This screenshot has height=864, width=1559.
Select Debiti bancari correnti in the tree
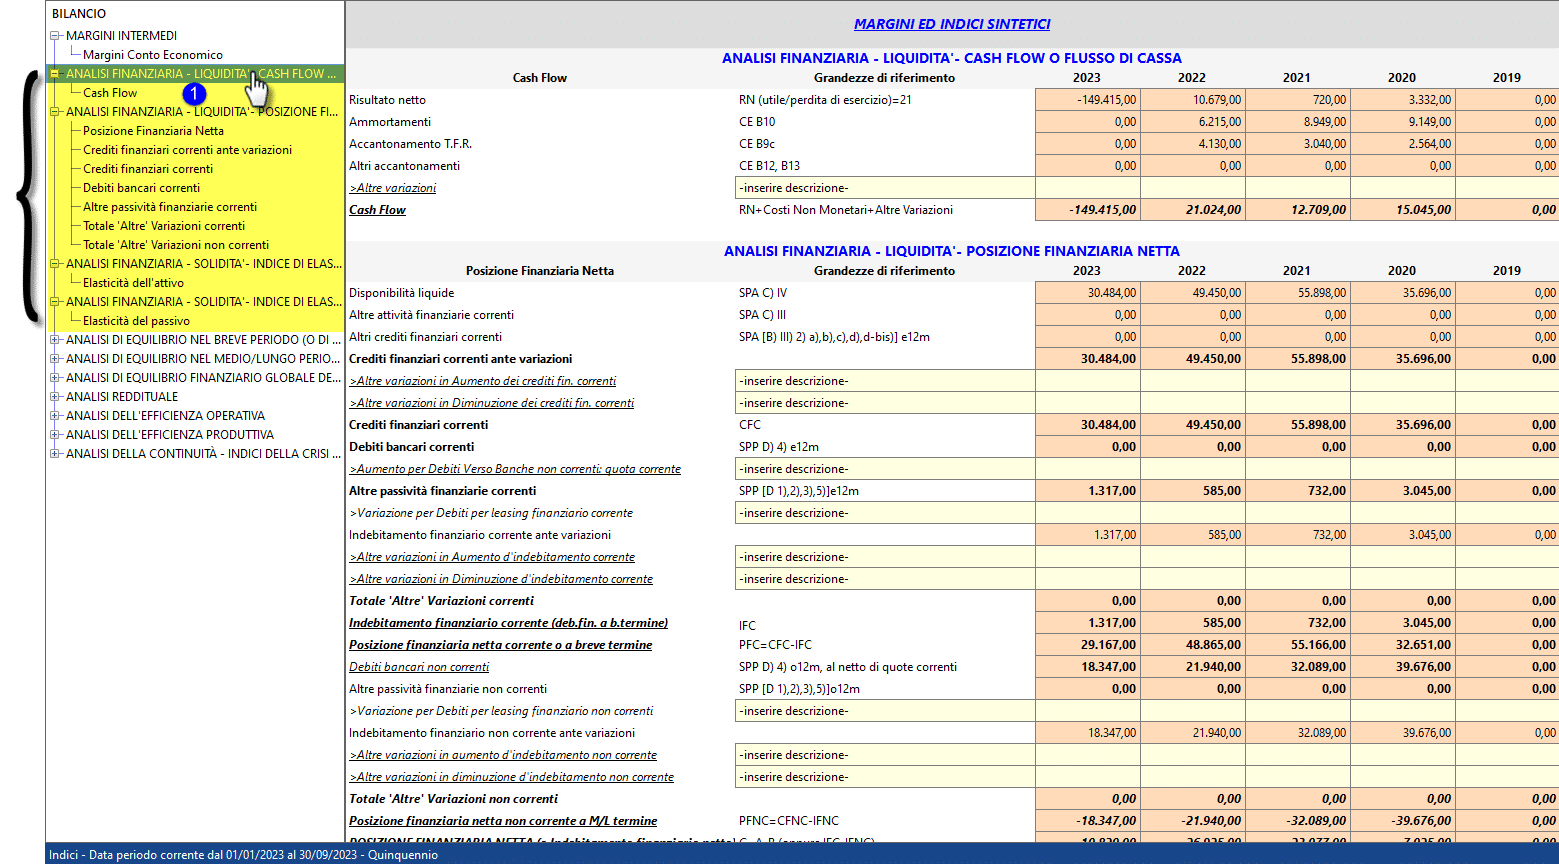point(141,188)
